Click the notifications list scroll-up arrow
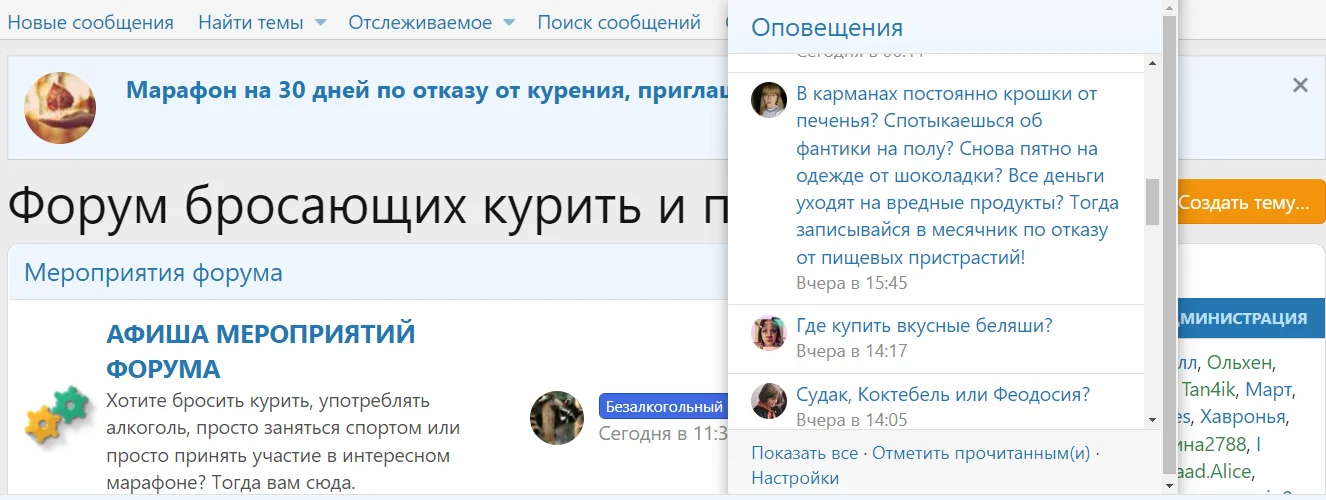Image resolution: width=1326 pixels, height=500 pixels. (1152, 62)
